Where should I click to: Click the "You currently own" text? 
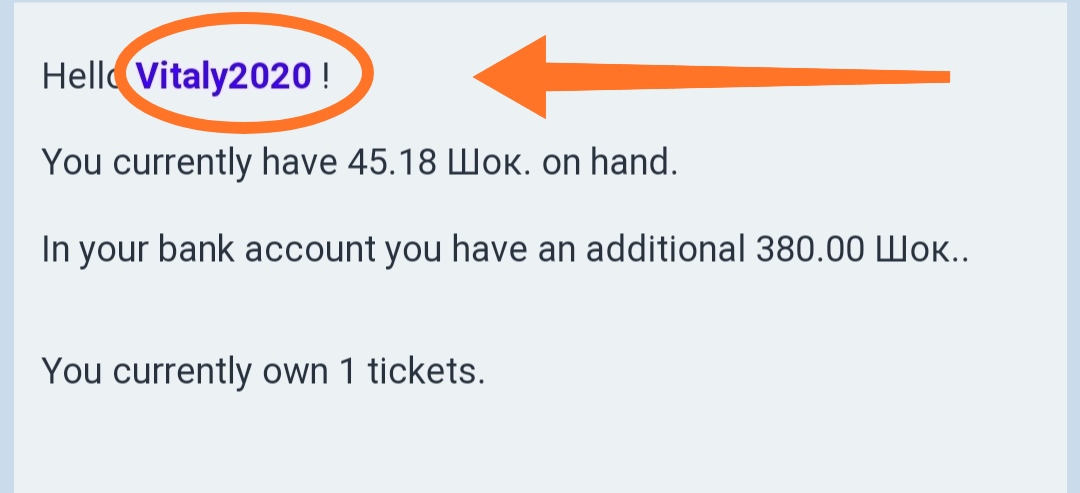coord(184,371)
